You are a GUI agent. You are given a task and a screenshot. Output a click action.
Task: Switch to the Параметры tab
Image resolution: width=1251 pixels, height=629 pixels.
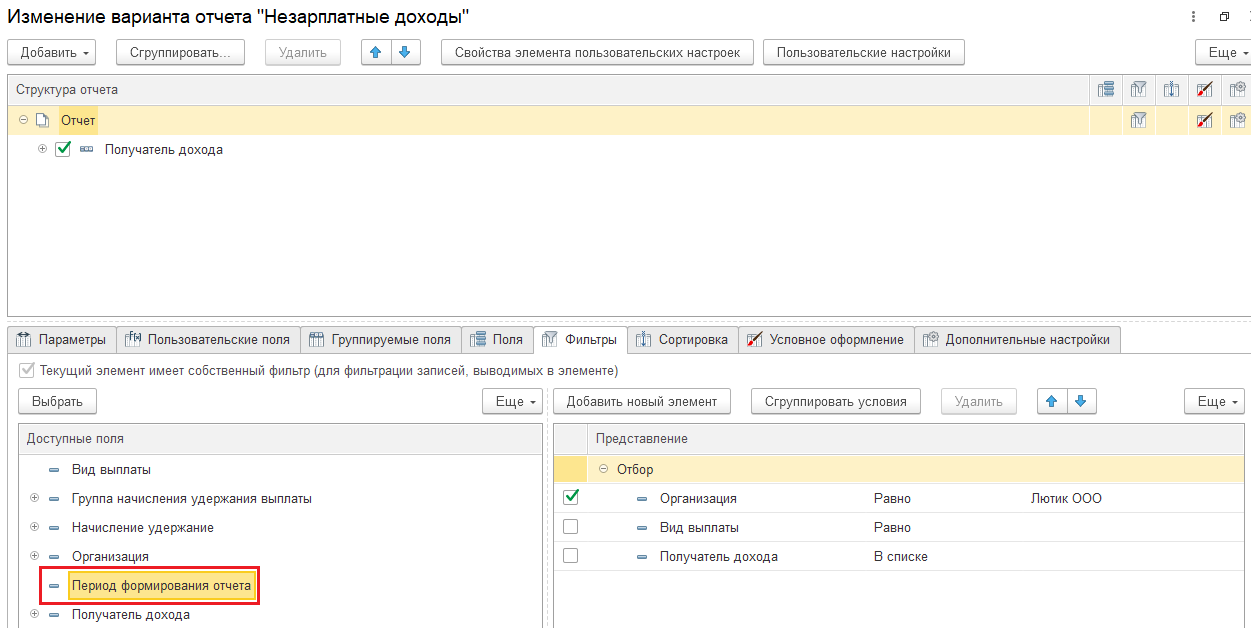coord(62,340)
